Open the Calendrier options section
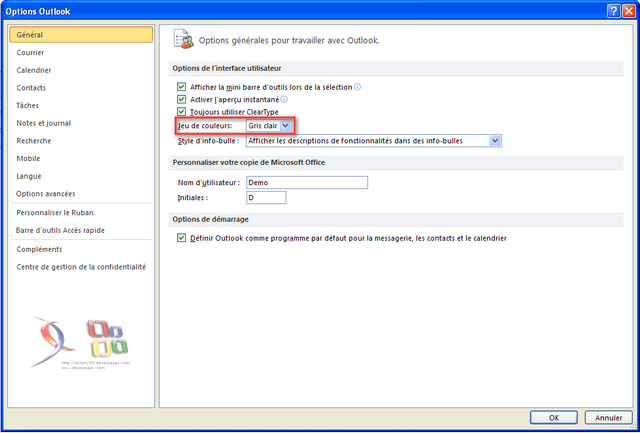640x433 pixels. click(x=34, y=70)
